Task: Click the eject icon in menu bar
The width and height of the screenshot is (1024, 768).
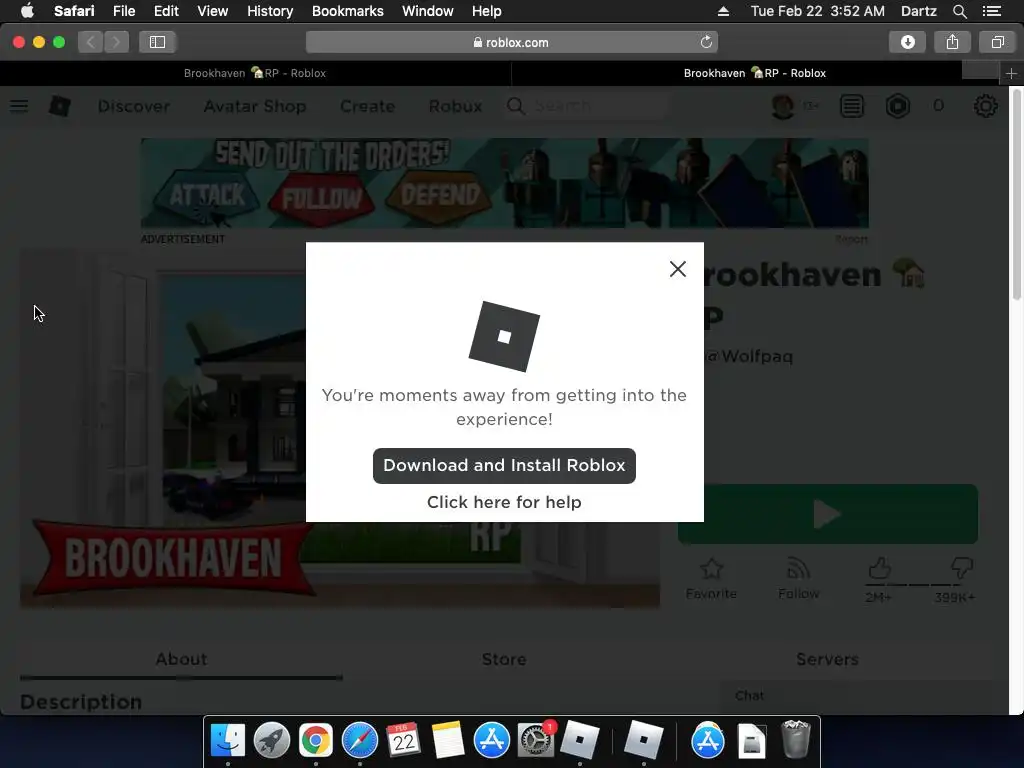Action: pyautogui.click(x=723, y=11)
